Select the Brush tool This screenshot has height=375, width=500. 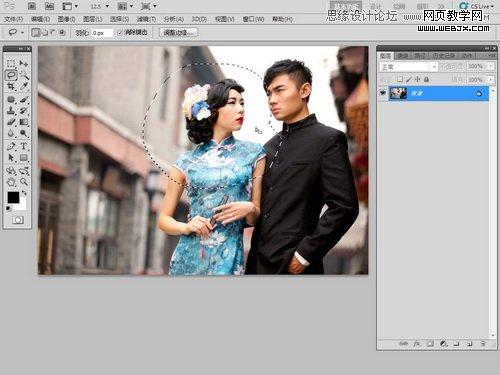(x=24, y=100)
